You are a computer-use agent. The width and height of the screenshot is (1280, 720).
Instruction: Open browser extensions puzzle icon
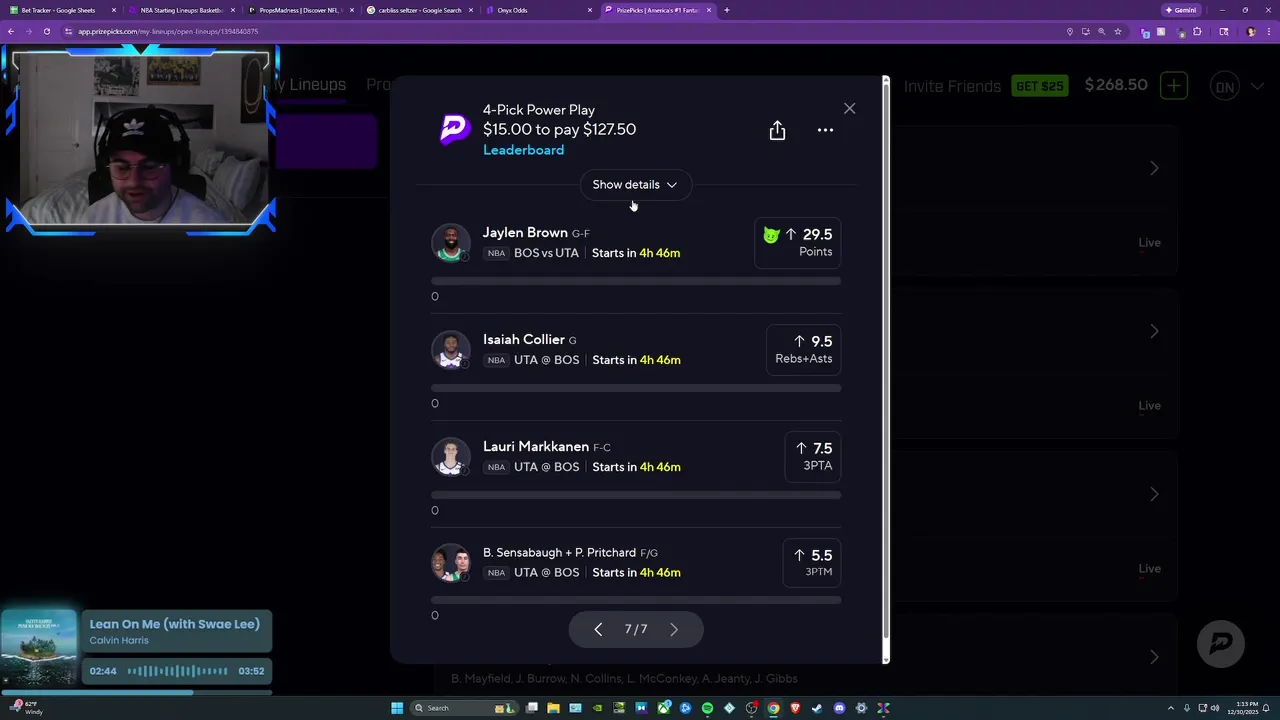coord(1197,31)
